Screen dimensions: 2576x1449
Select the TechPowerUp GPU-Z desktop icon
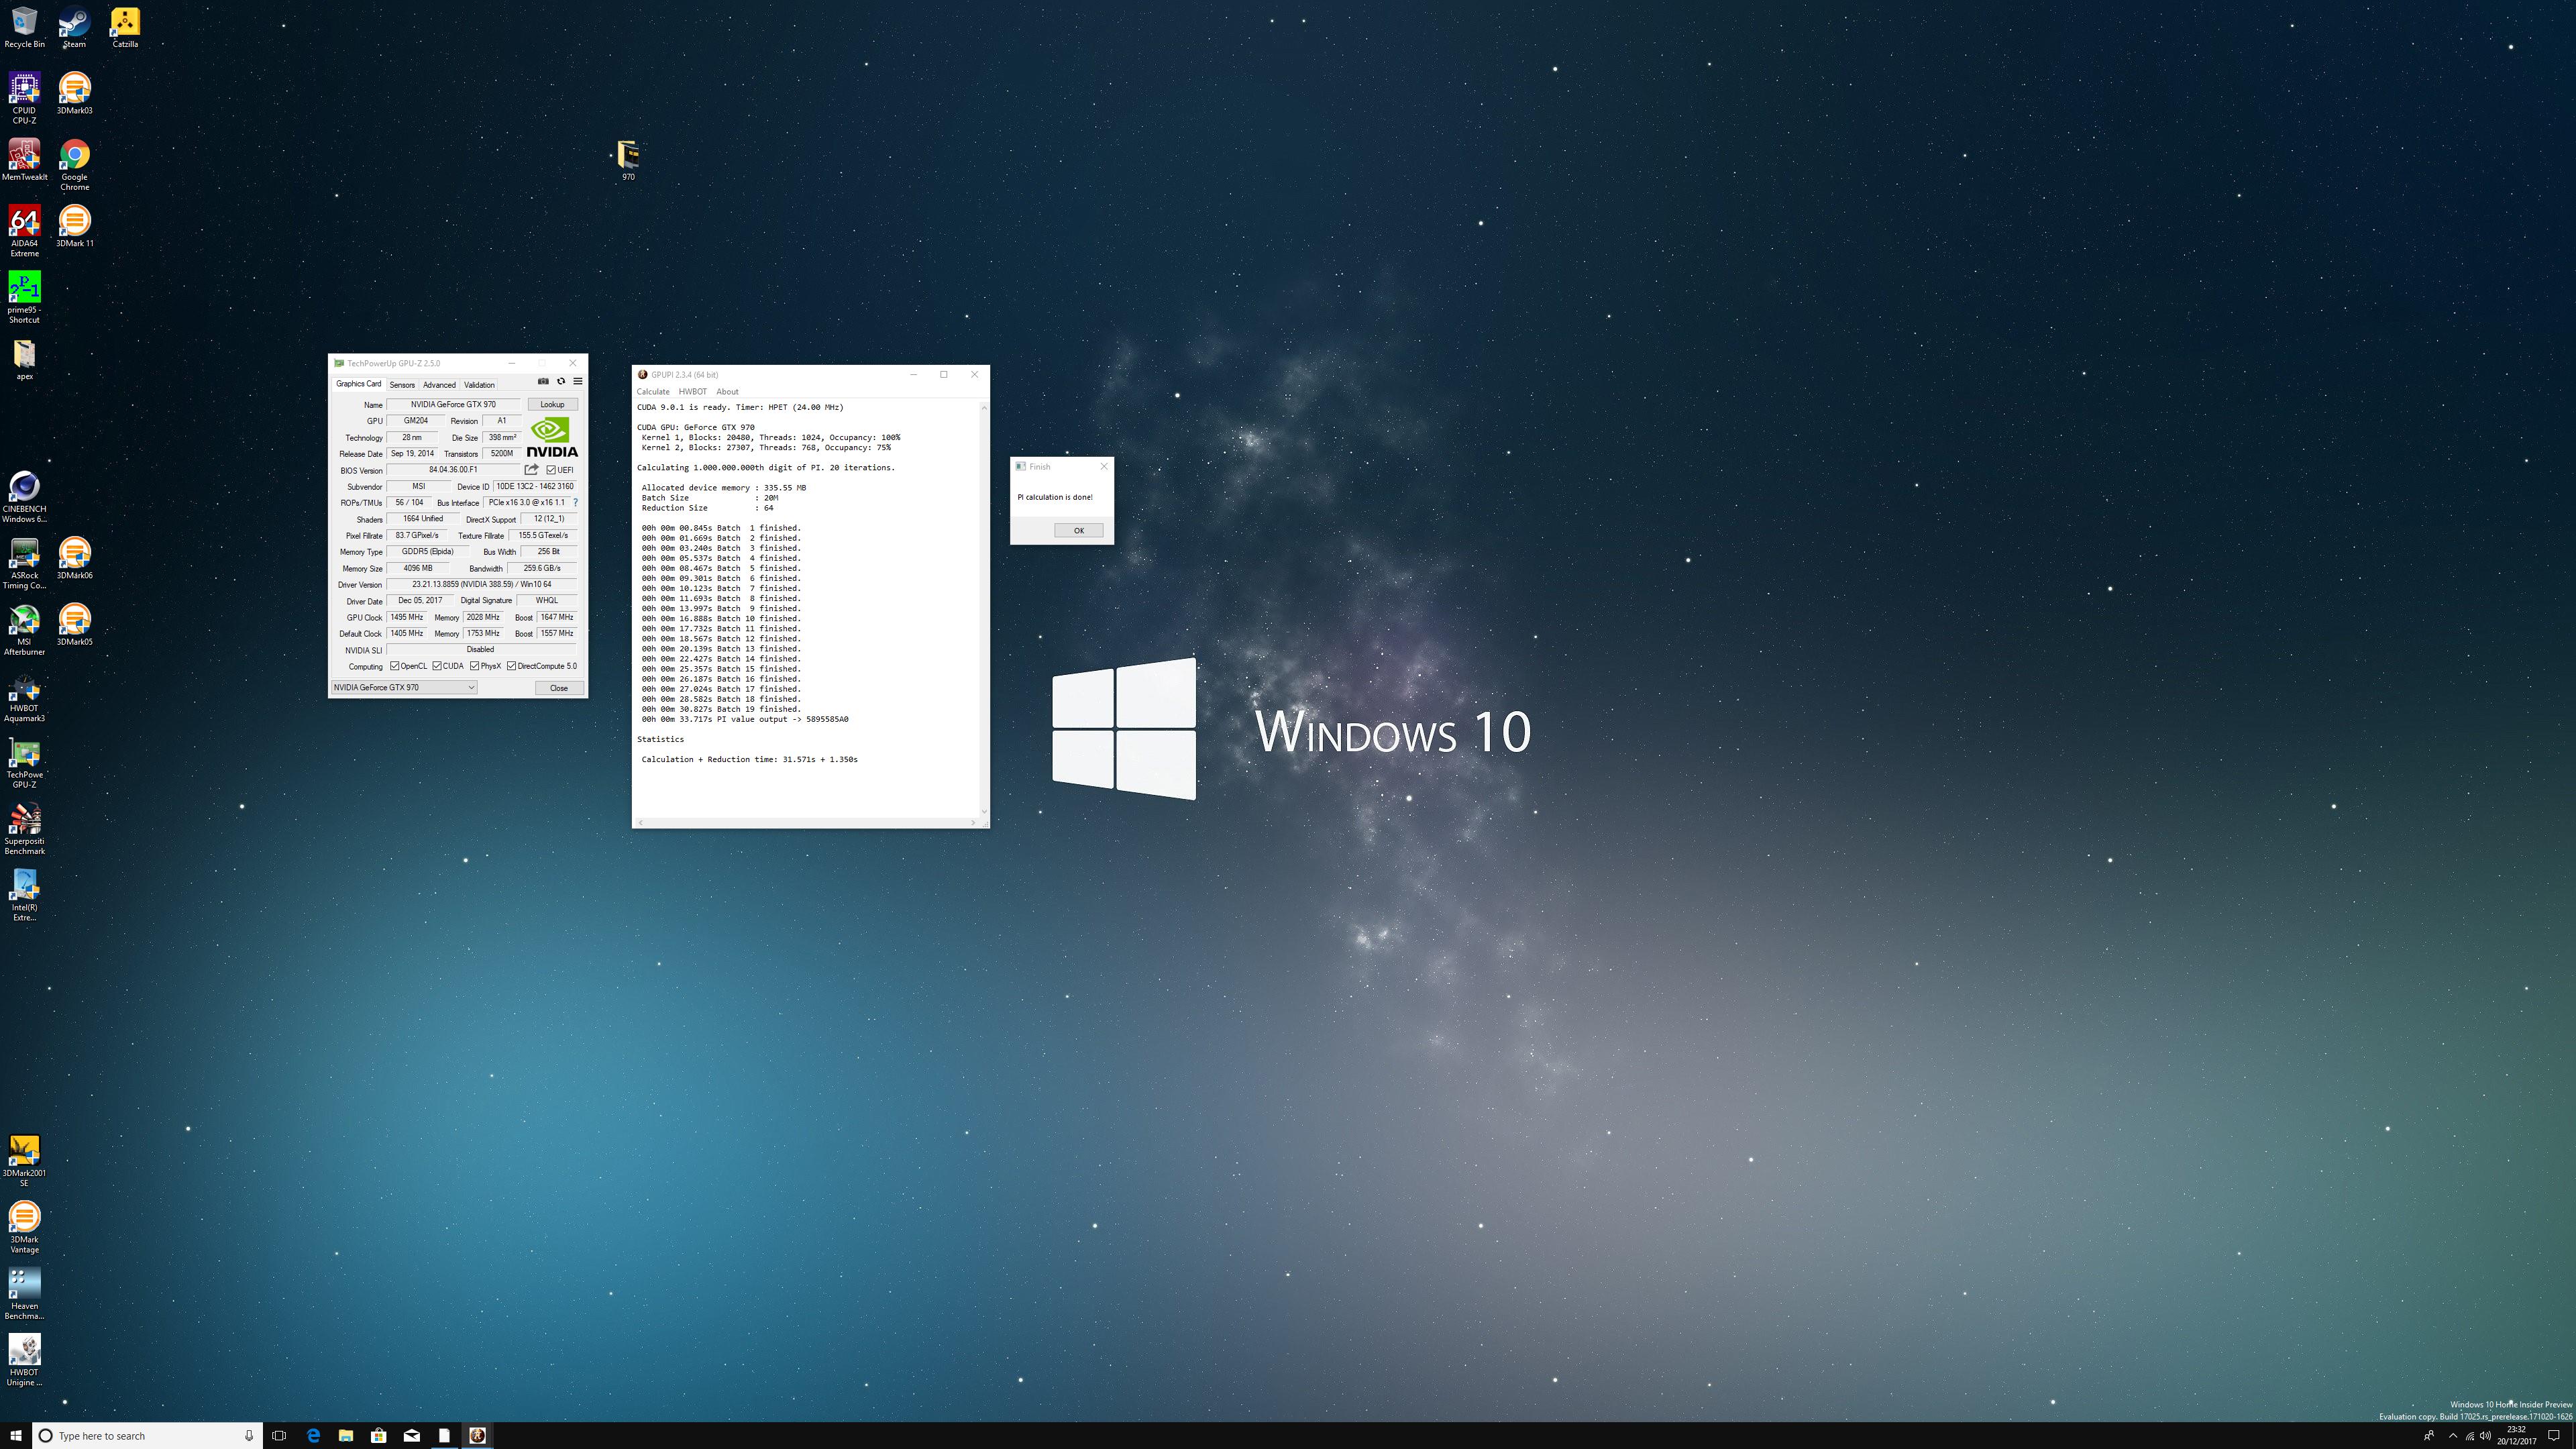click(24, 763)
